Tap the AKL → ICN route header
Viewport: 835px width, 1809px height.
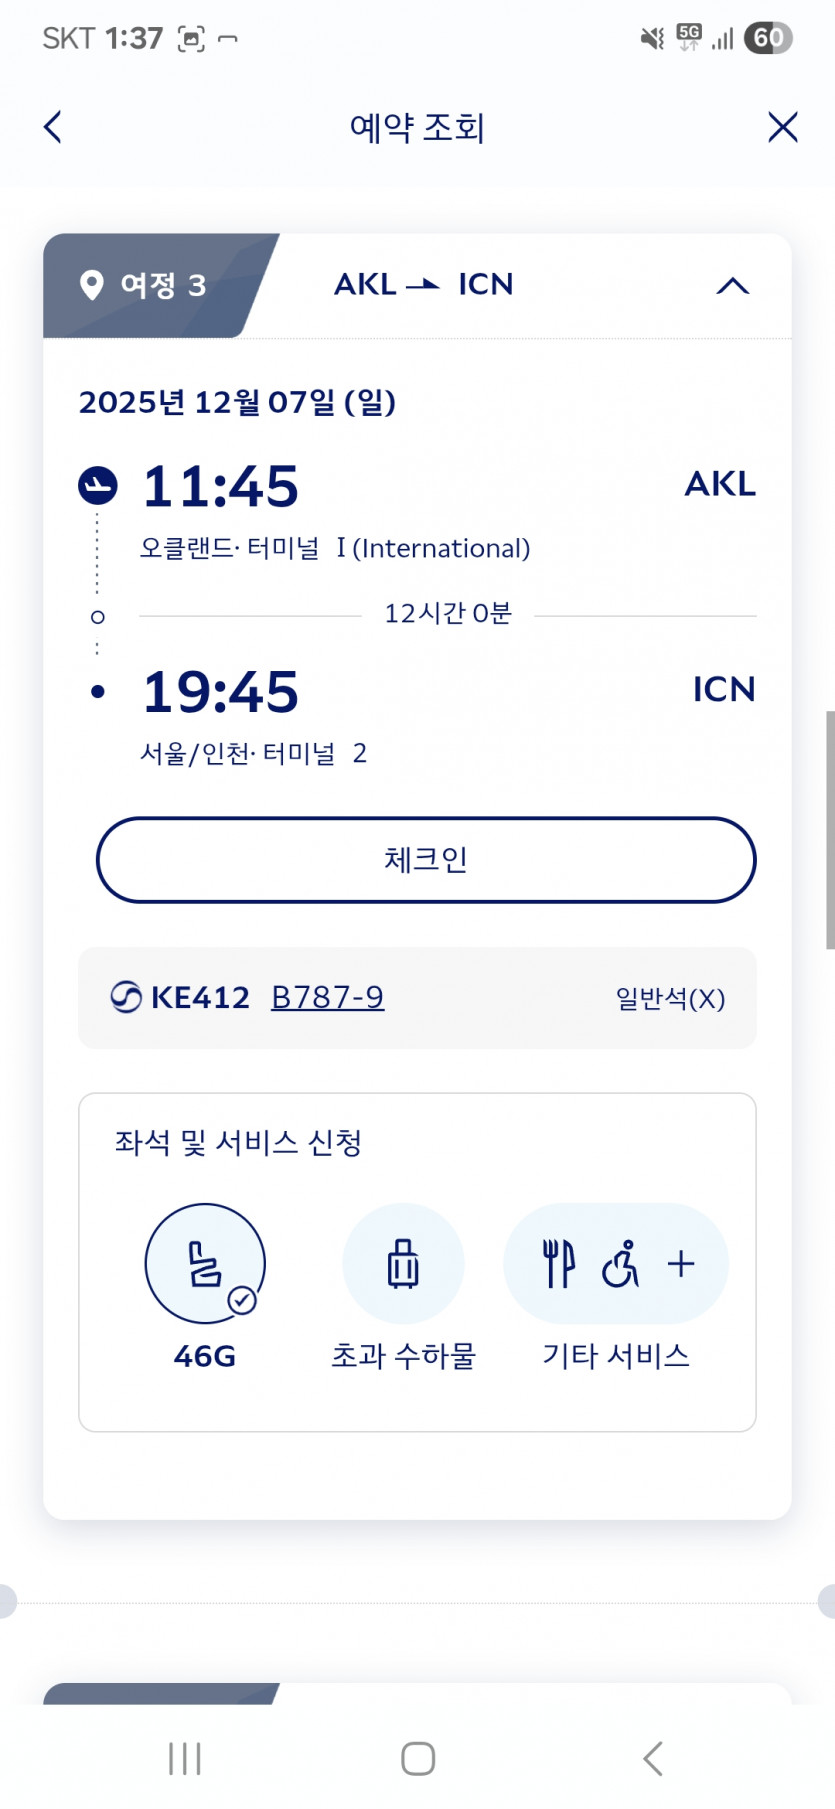point(423,285)
